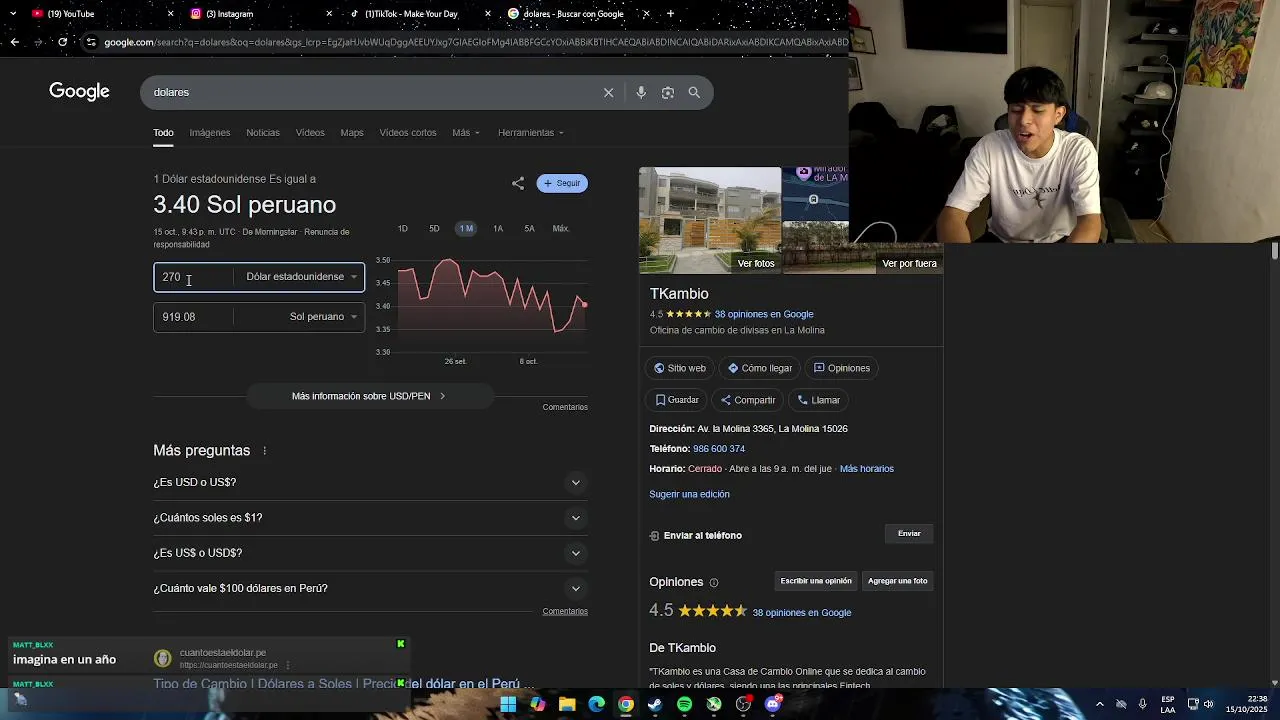Select the 1M chart range
1280x720 pixels.
click(466, 229)
